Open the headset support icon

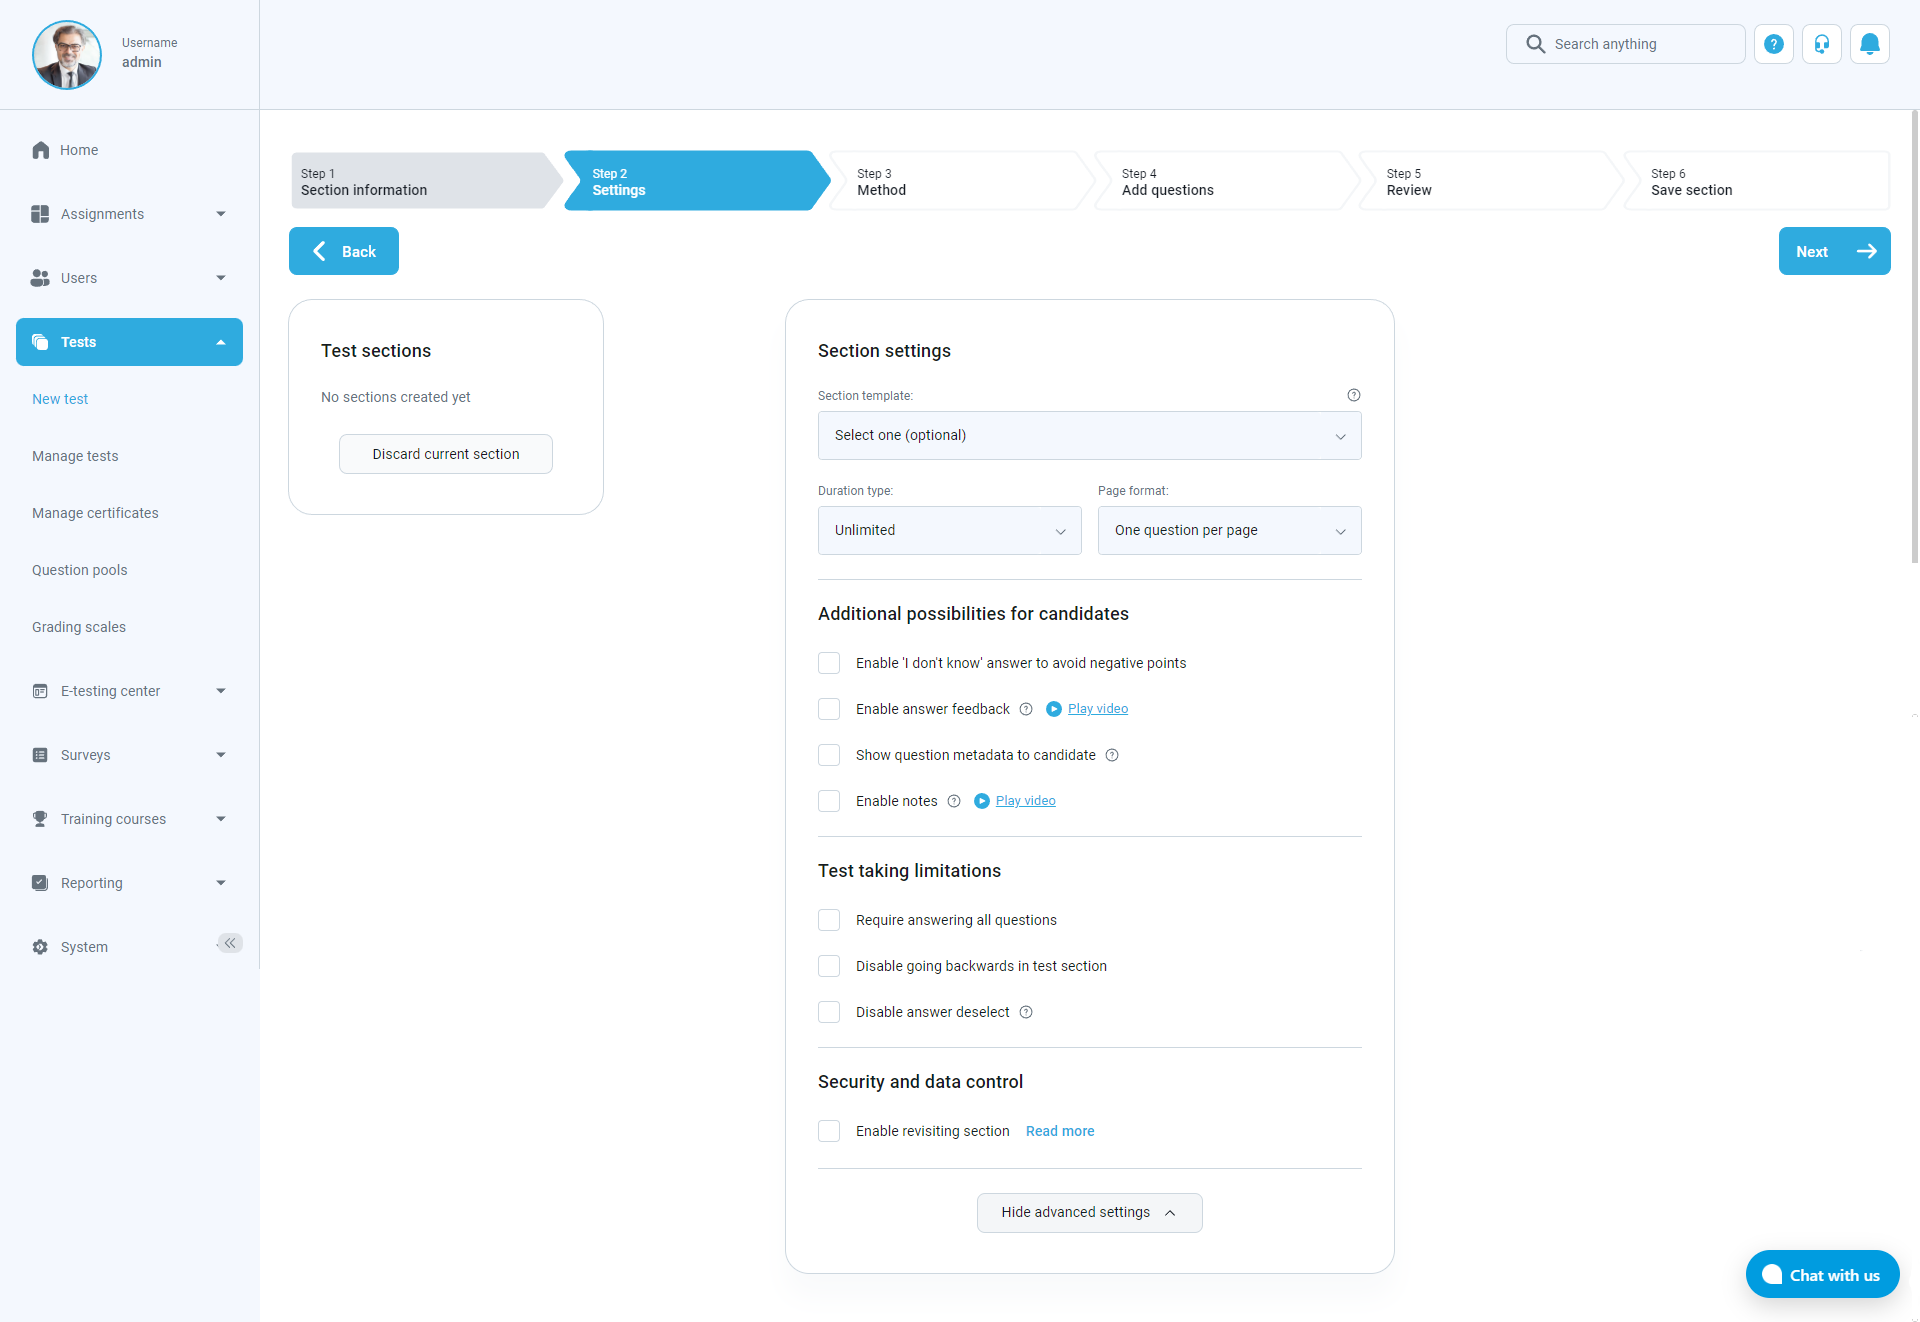point(1821,44)
